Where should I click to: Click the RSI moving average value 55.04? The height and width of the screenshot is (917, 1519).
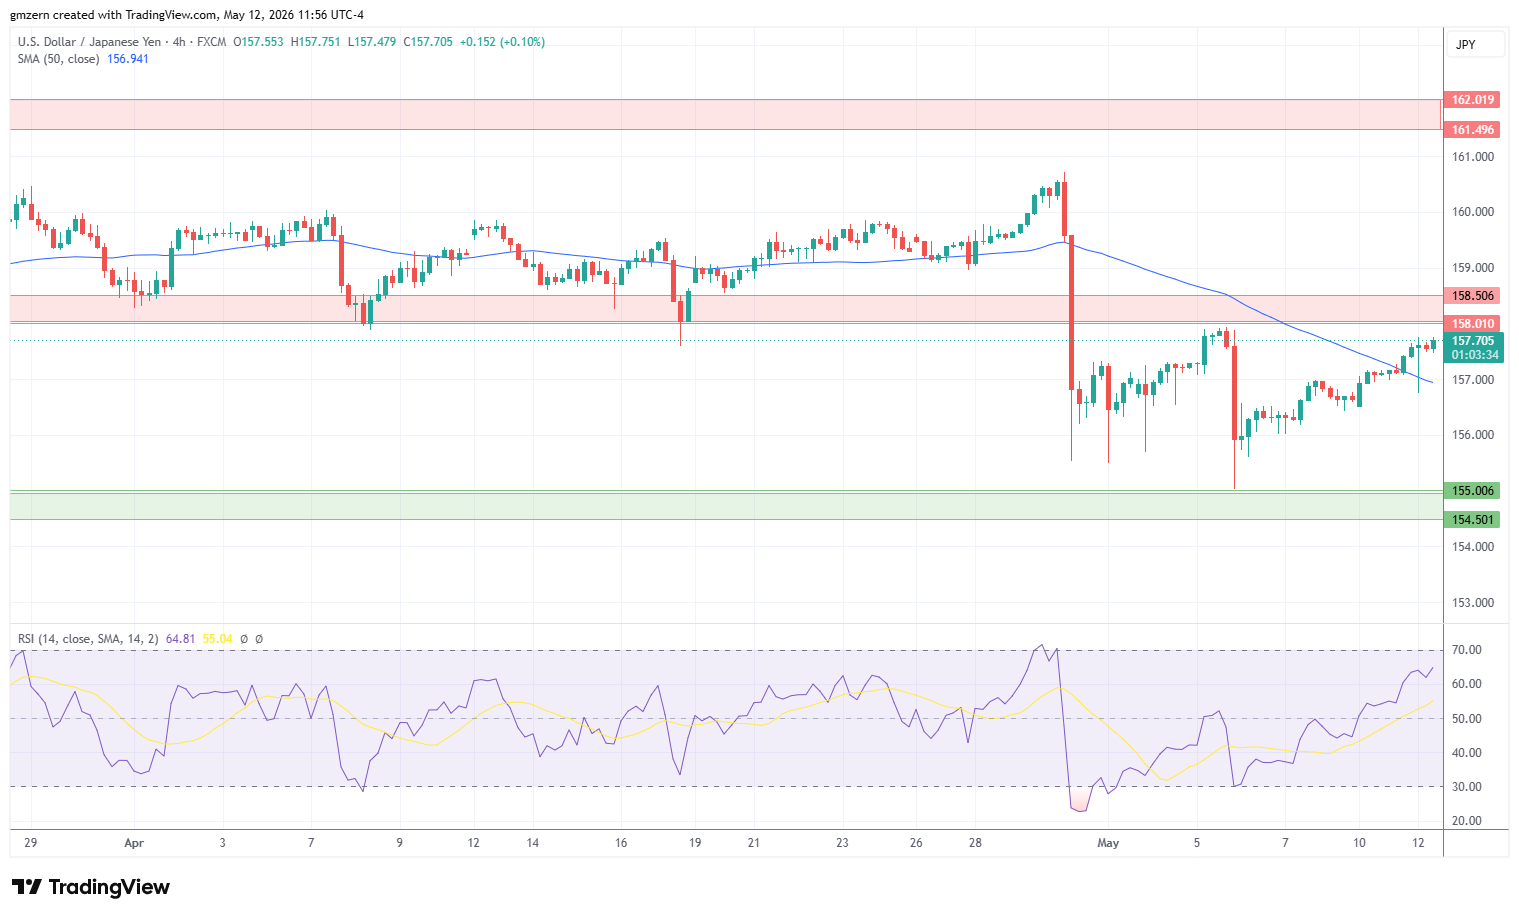217,639
